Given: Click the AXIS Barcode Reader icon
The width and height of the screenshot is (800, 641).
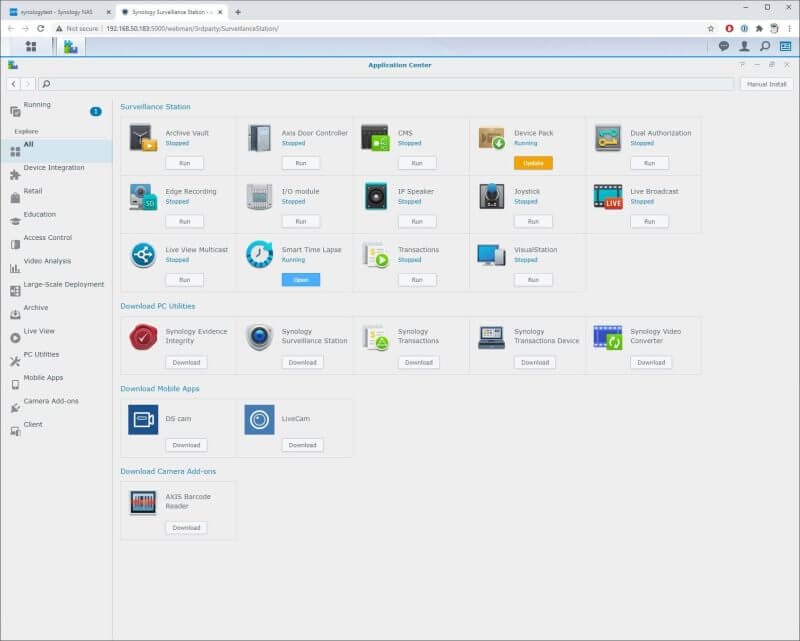Looking at the screenshot, I should tap(143, 502).
